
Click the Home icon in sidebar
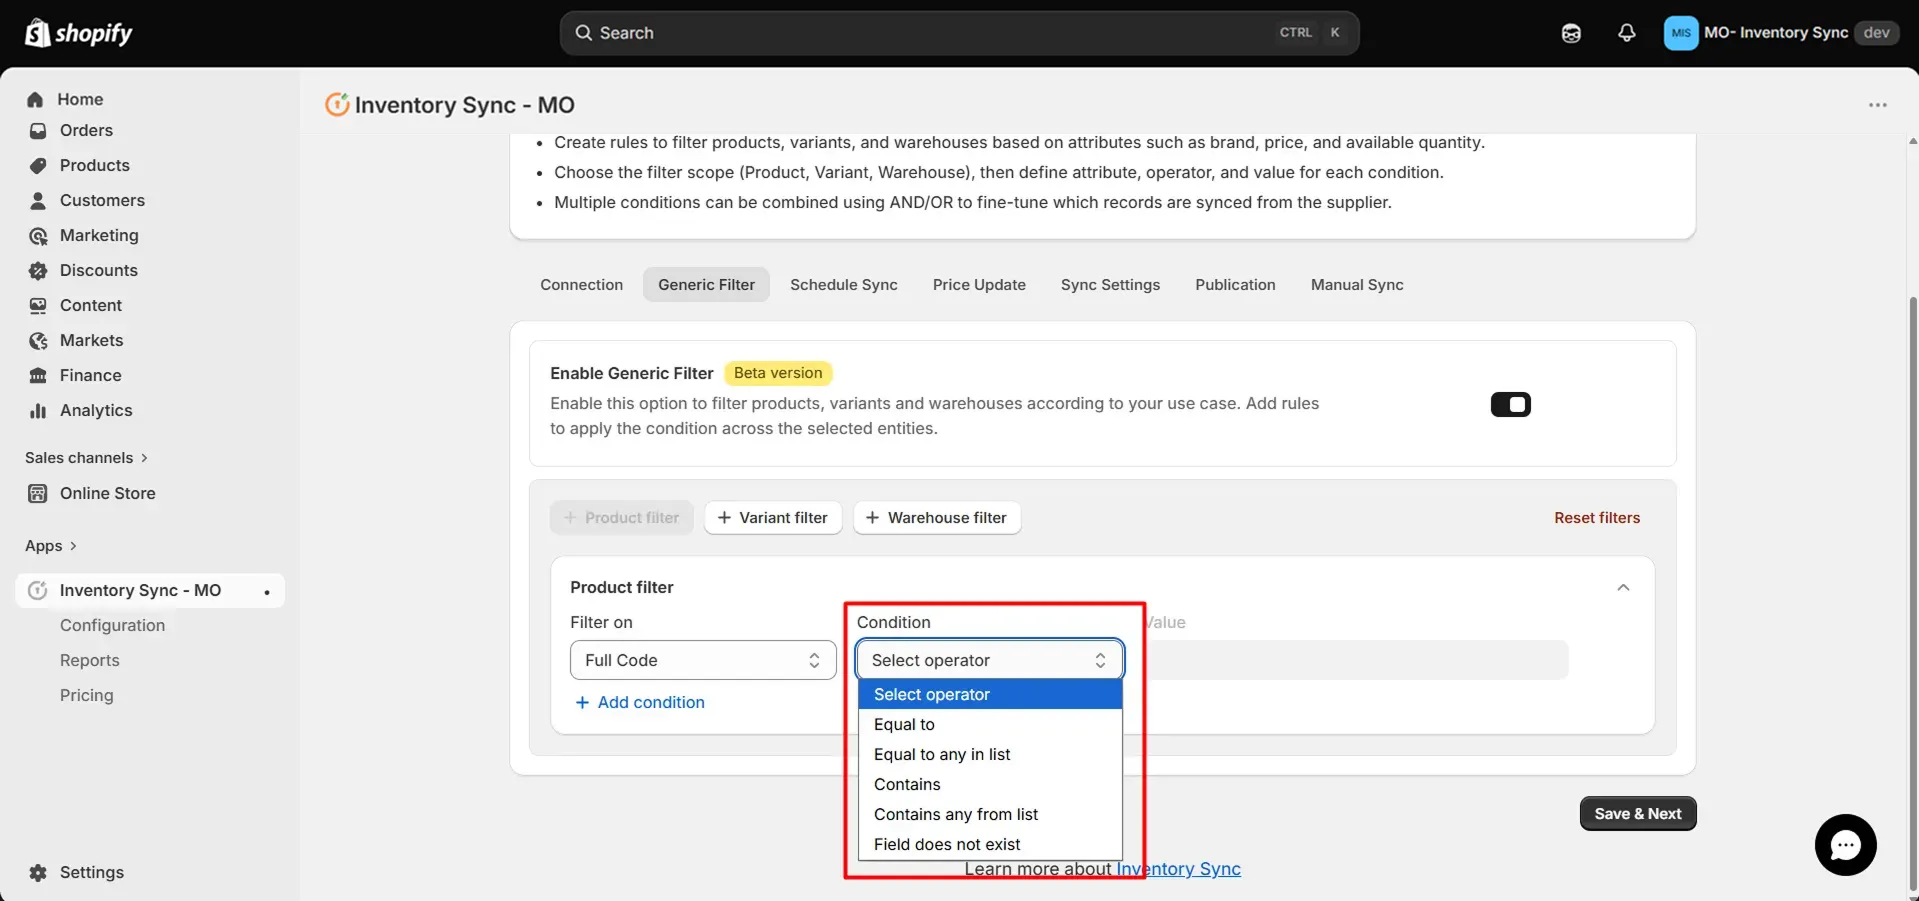tap(36, 99)
